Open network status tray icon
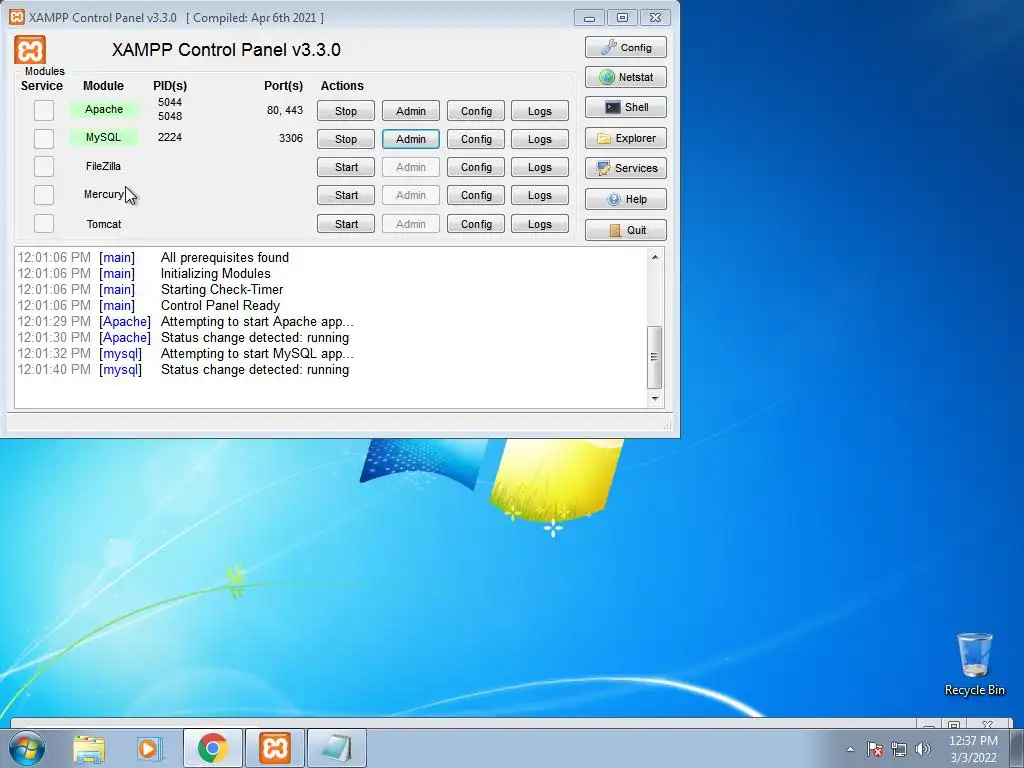Viewport: 1024px width, 768px height. (899, 749)
